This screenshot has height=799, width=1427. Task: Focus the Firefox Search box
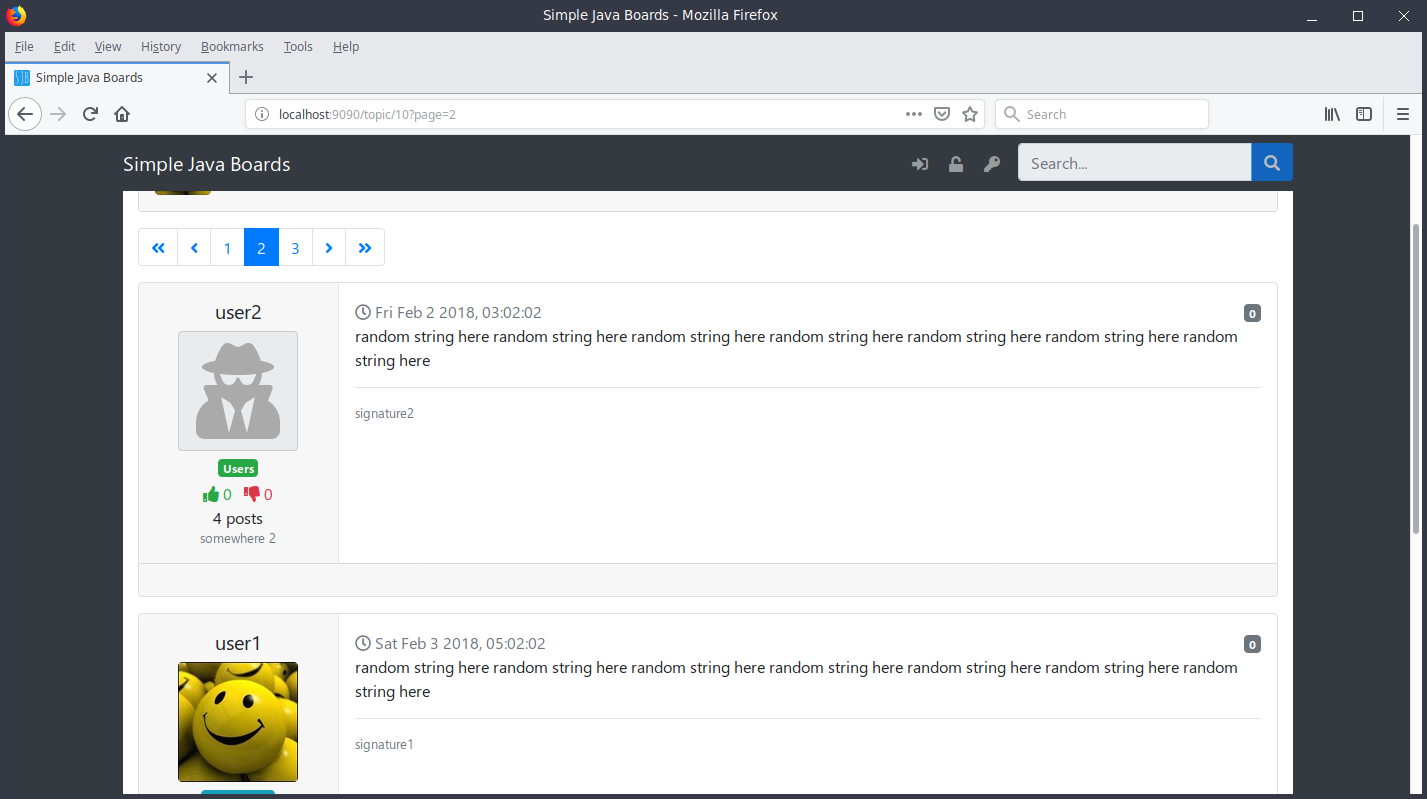(1102, 114)
